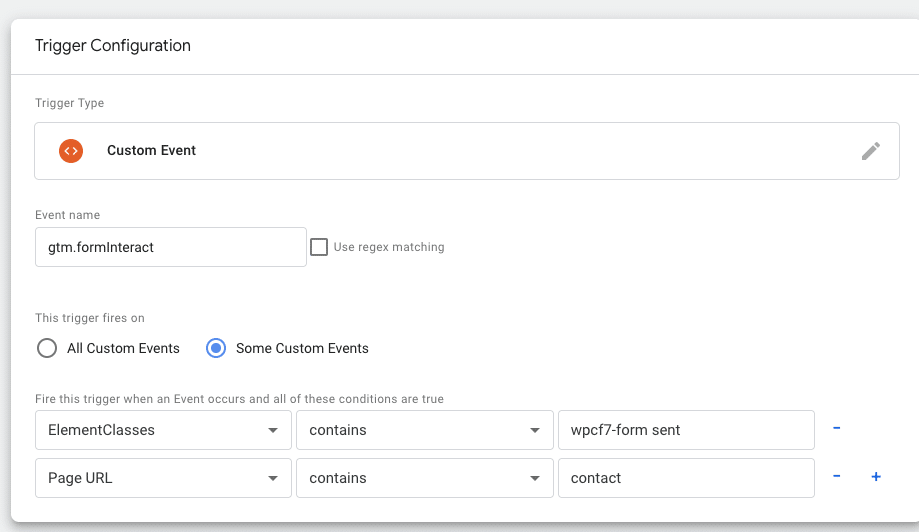Select the Some Custom Events radio button
Screen dimensions: 919x532
(215, 348)
